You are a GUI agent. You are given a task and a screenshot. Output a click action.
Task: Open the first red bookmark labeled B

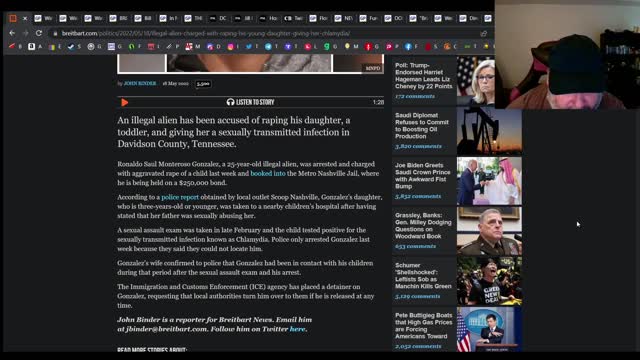tap(12, 47)
